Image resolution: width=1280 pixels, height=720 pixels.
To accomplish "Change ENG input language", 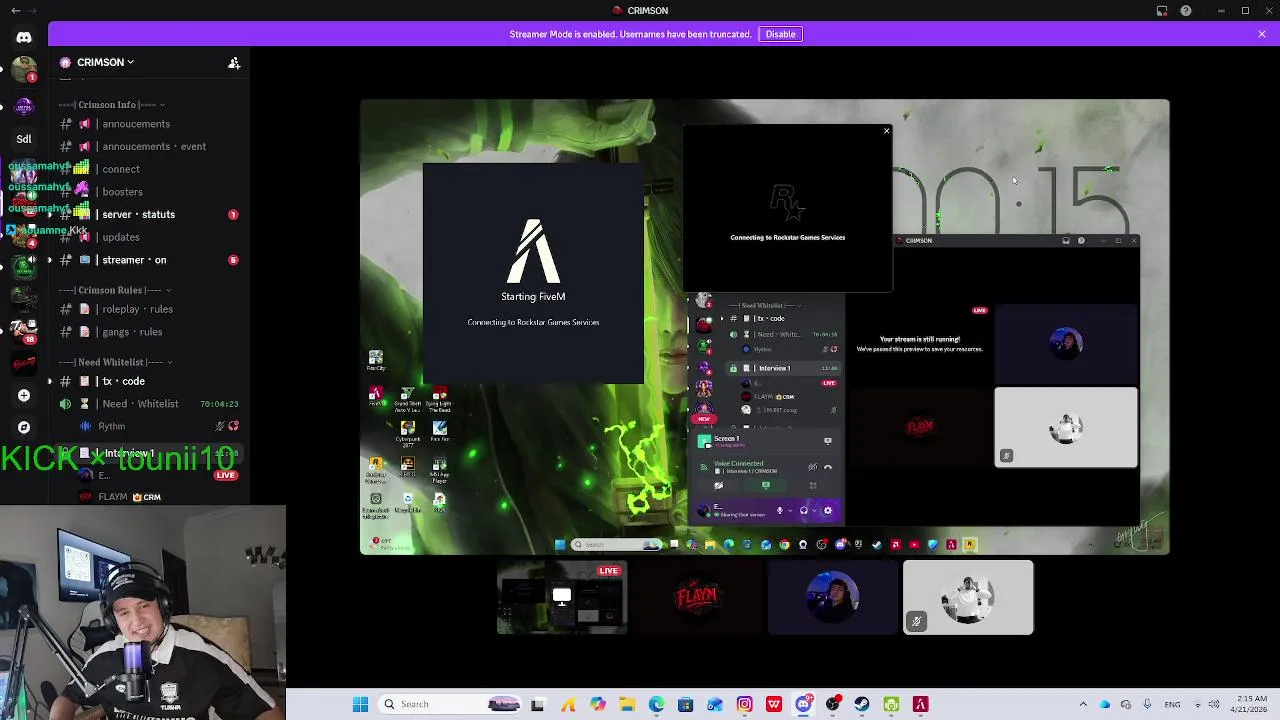I will (1173, 704).
